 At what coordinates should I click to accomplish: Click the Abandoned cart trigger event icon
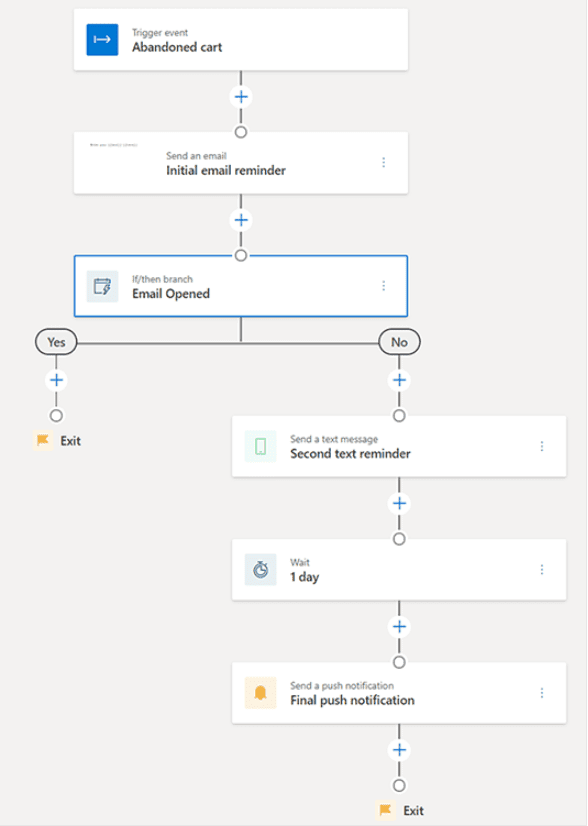[x=102, y=40]
